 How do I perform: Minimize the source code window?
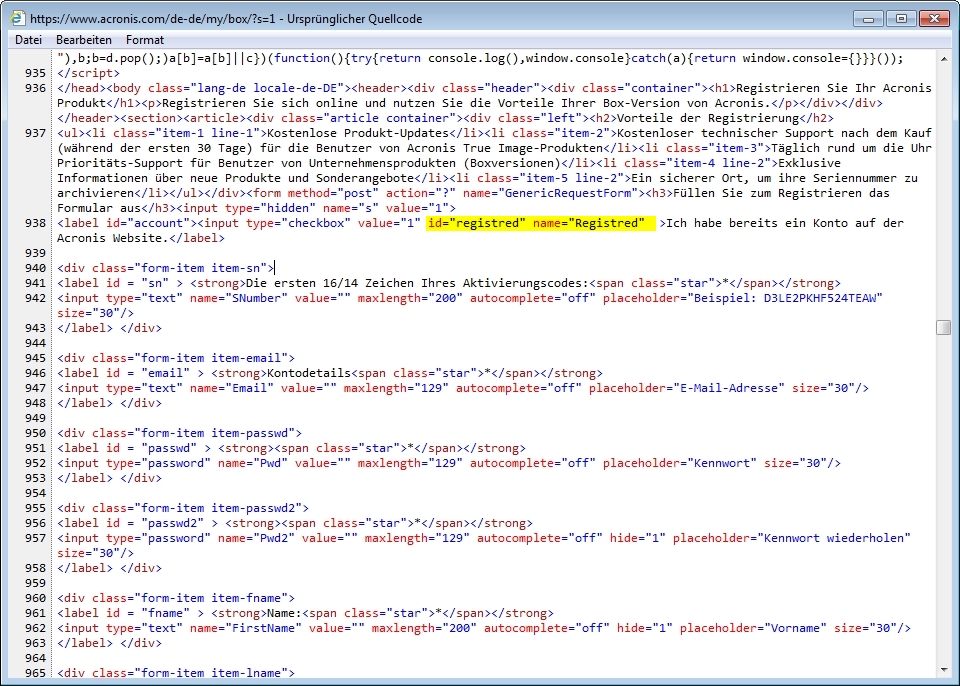[x=871, y=18]
